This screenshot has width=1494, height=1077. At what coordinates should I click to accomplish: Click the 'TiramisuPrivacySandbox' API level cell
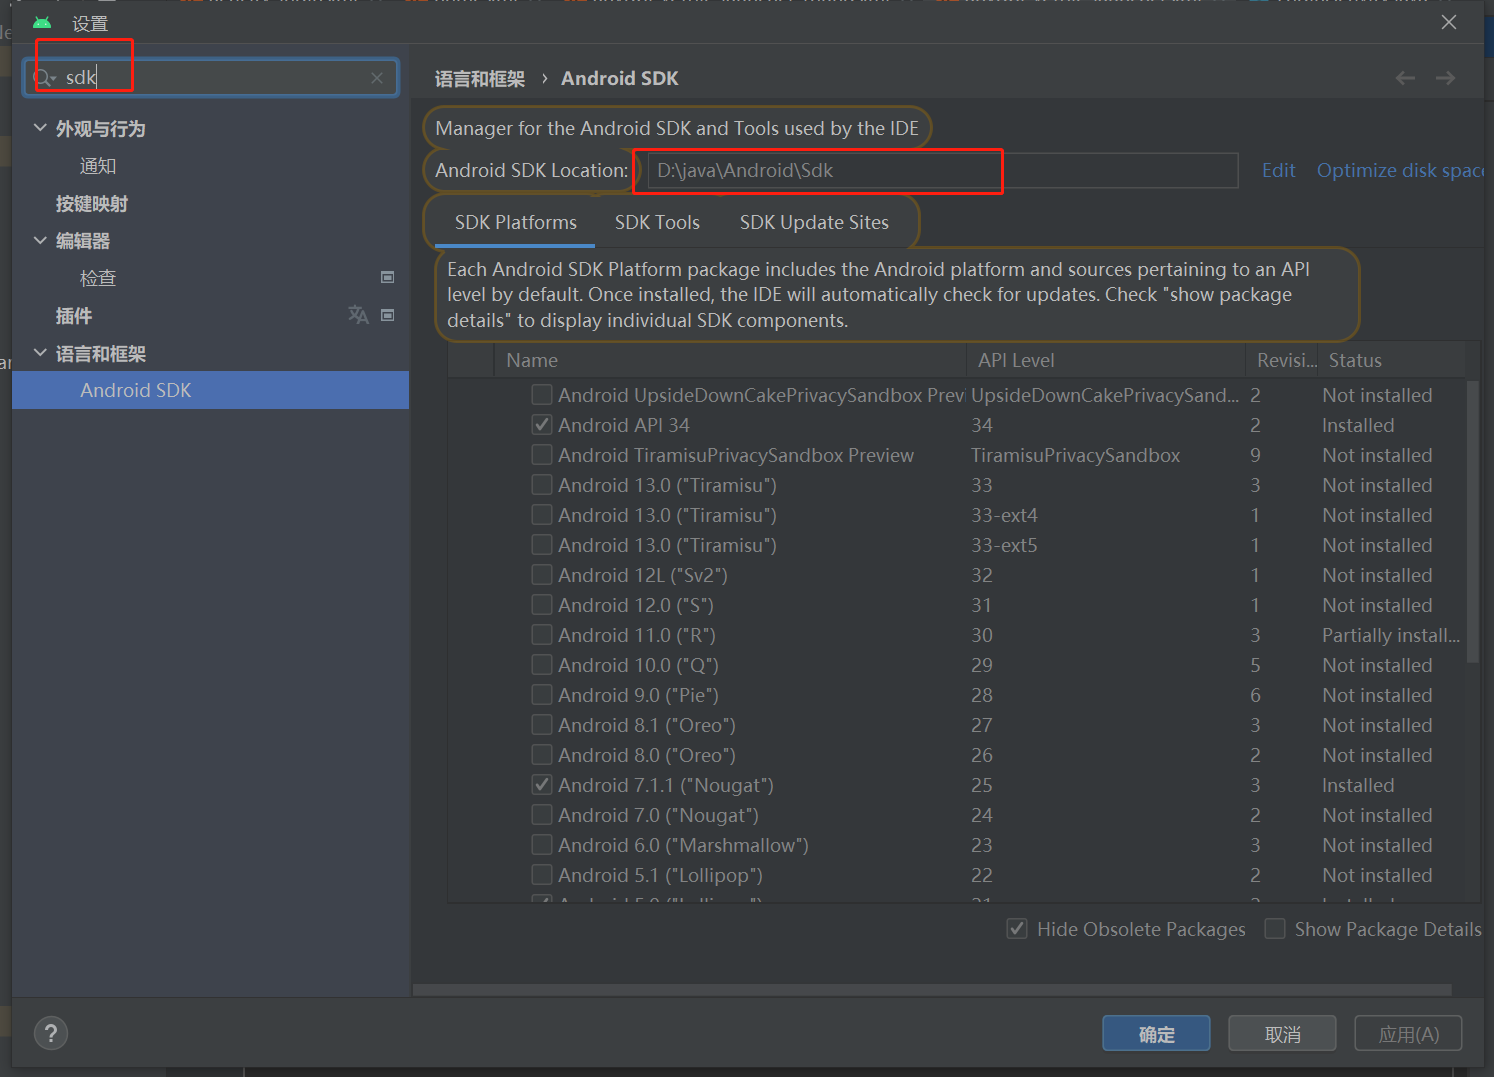1076,455
